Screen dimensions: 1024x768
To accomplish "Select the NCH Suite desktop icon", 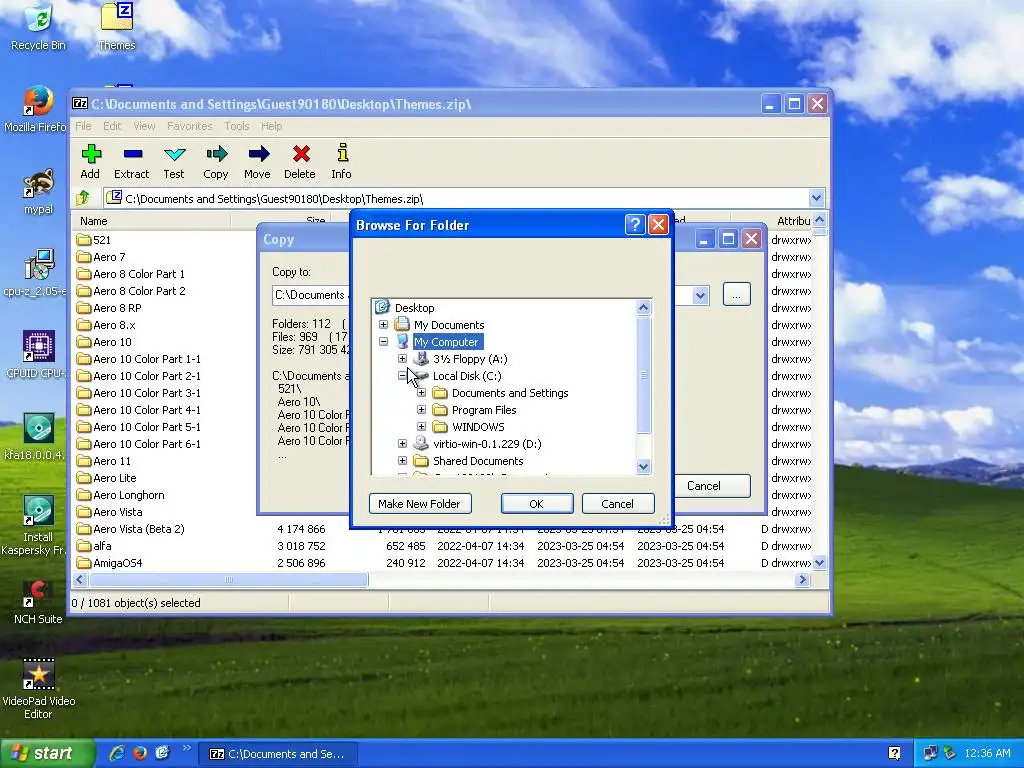I will (38, 602).
